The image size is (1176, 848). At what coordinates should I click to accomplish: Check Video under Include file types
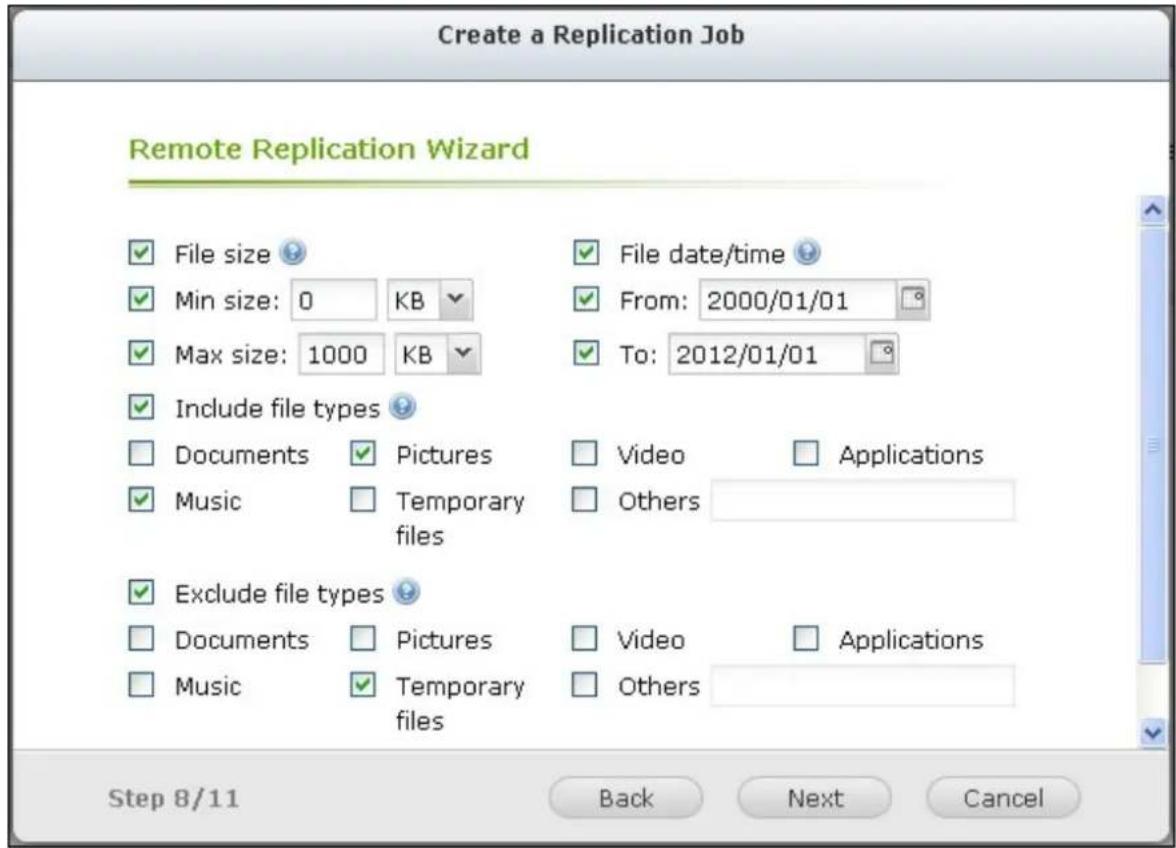585,454
